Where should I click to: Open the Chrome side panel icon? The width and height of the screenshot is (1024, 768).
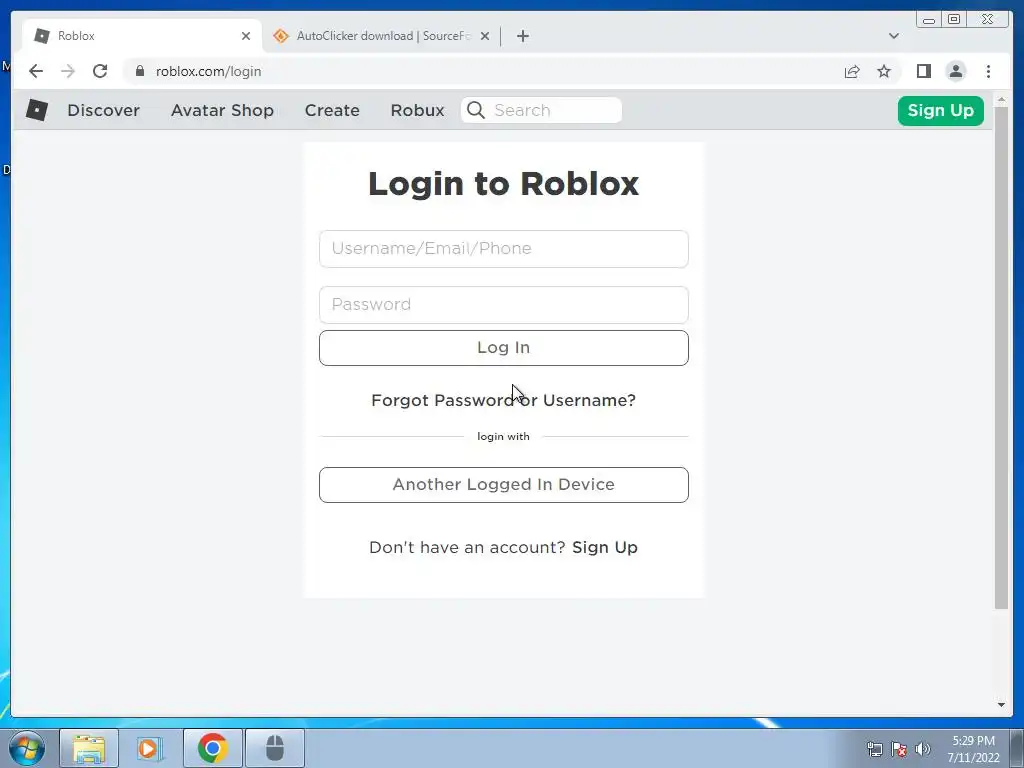point(923,71)
